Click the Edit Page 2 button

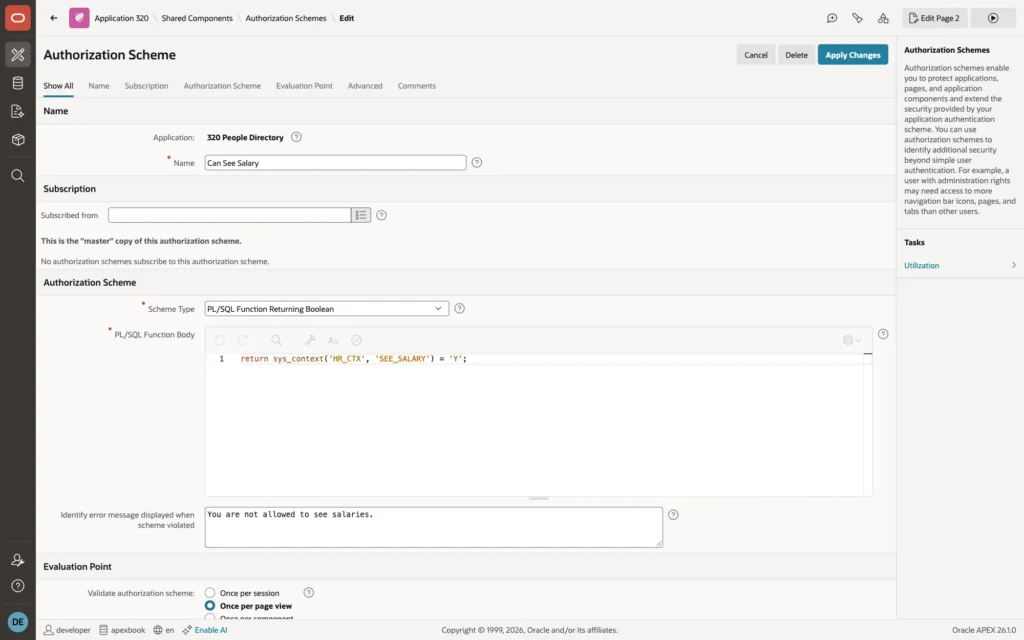click(935, 18)
